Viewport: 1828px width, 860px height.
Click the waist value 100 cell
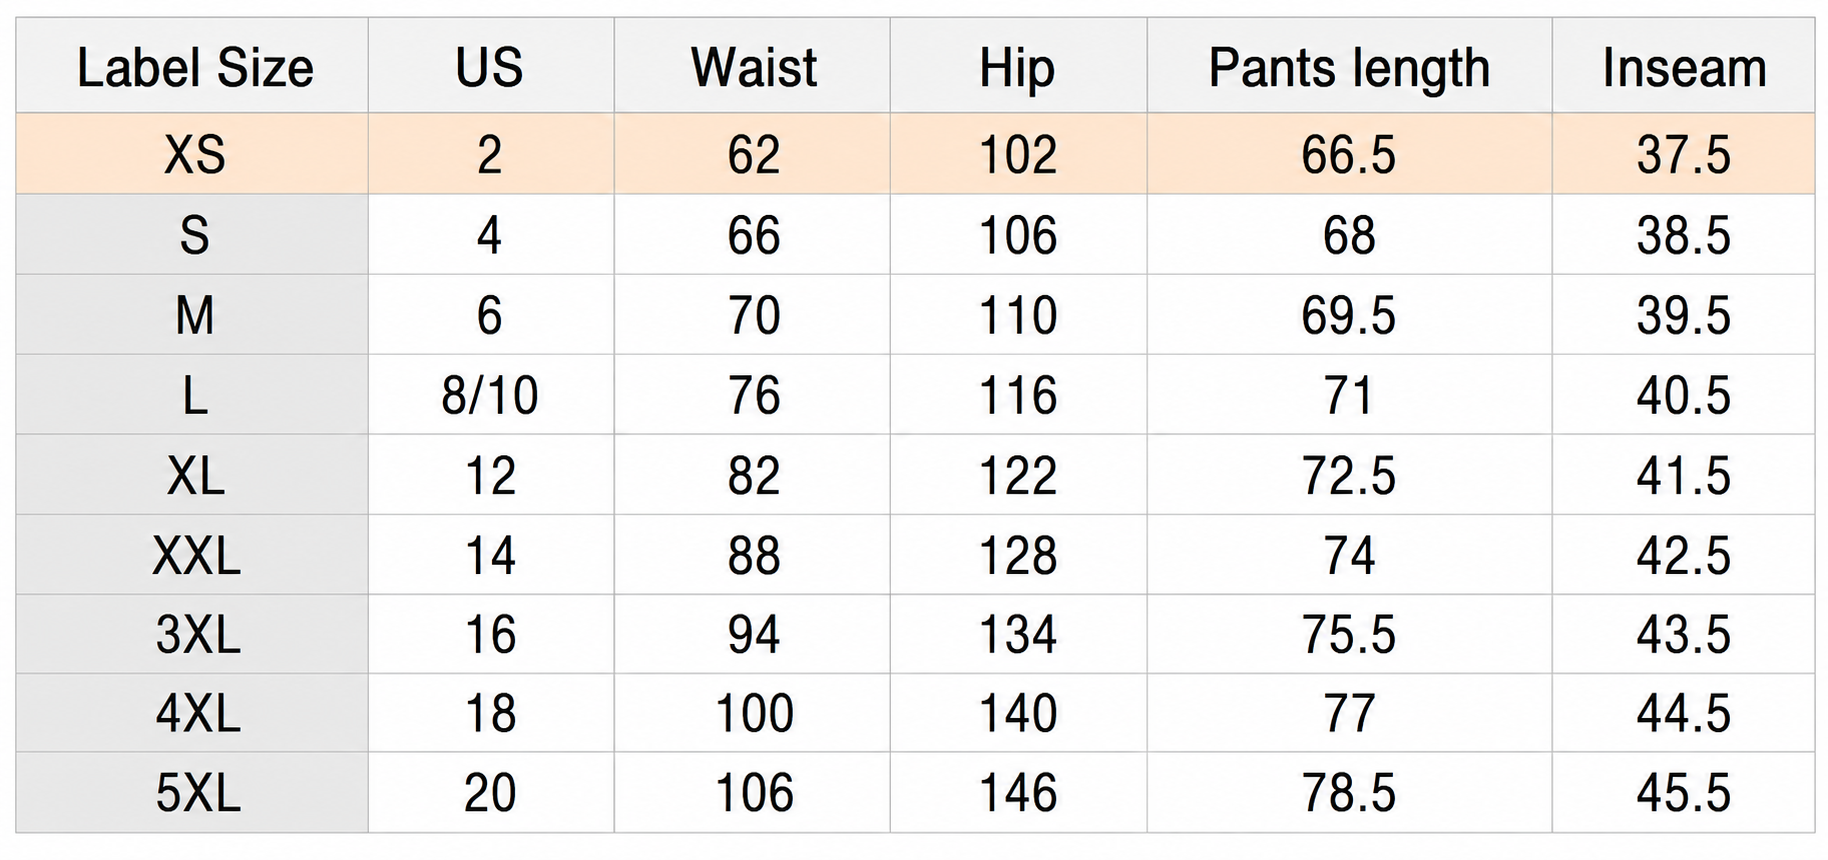(x=752, y=713)
